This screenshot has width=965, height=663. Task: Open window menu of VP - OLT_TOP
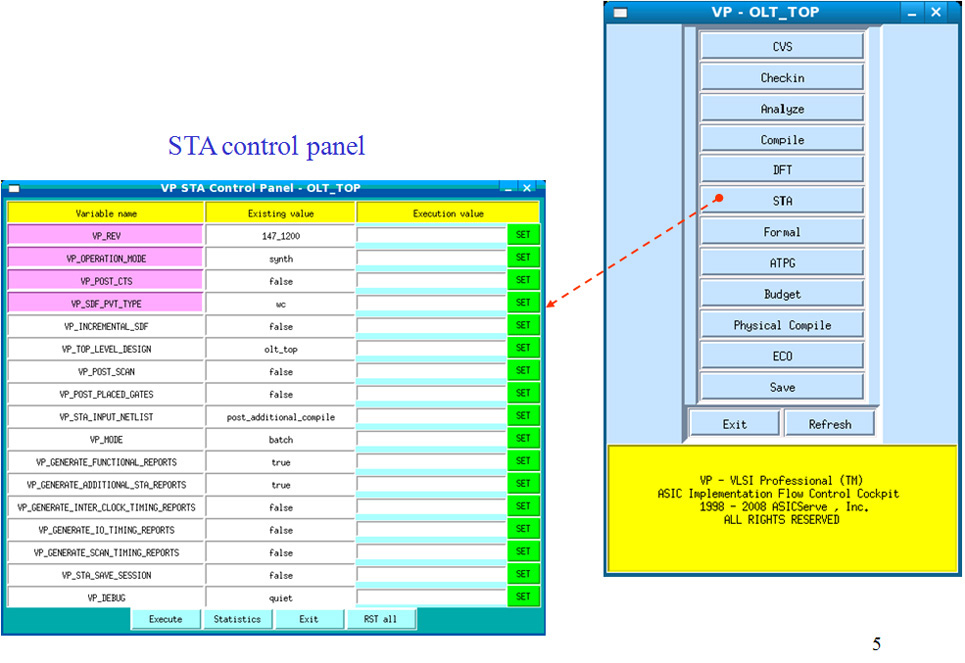620,12
